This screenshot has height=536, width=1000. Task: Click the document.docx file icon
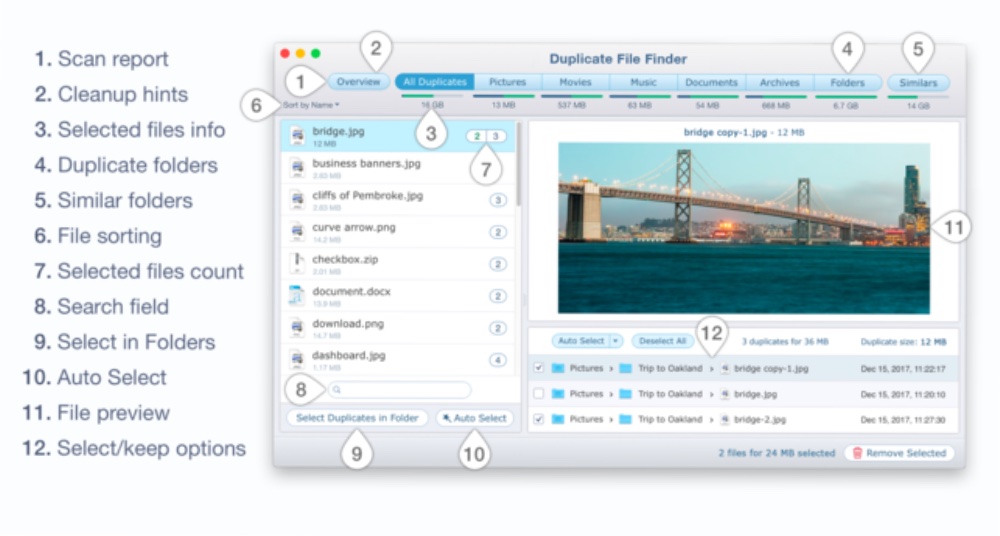point(297,295)
